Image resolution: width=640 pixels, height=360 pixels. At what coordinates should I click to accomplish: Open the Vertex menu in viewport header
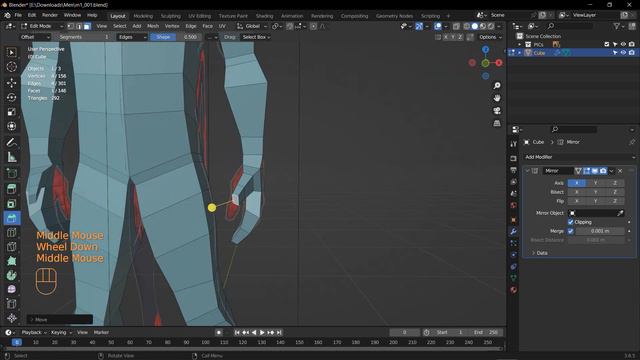pyautogui.click(x=172, y=26)
